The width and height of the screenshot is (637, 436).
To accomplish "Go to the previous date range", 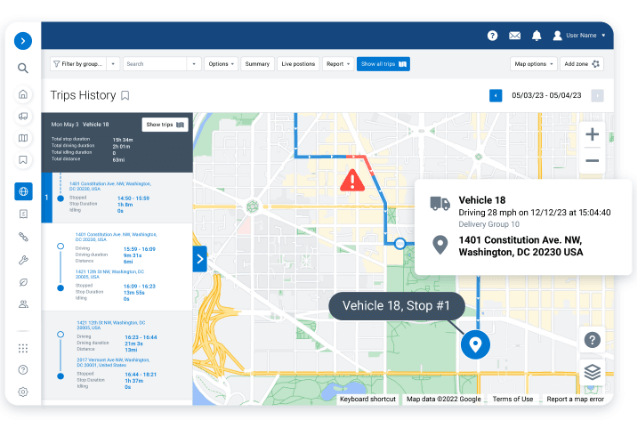I will pyautogui.click(x=496, y=95).
